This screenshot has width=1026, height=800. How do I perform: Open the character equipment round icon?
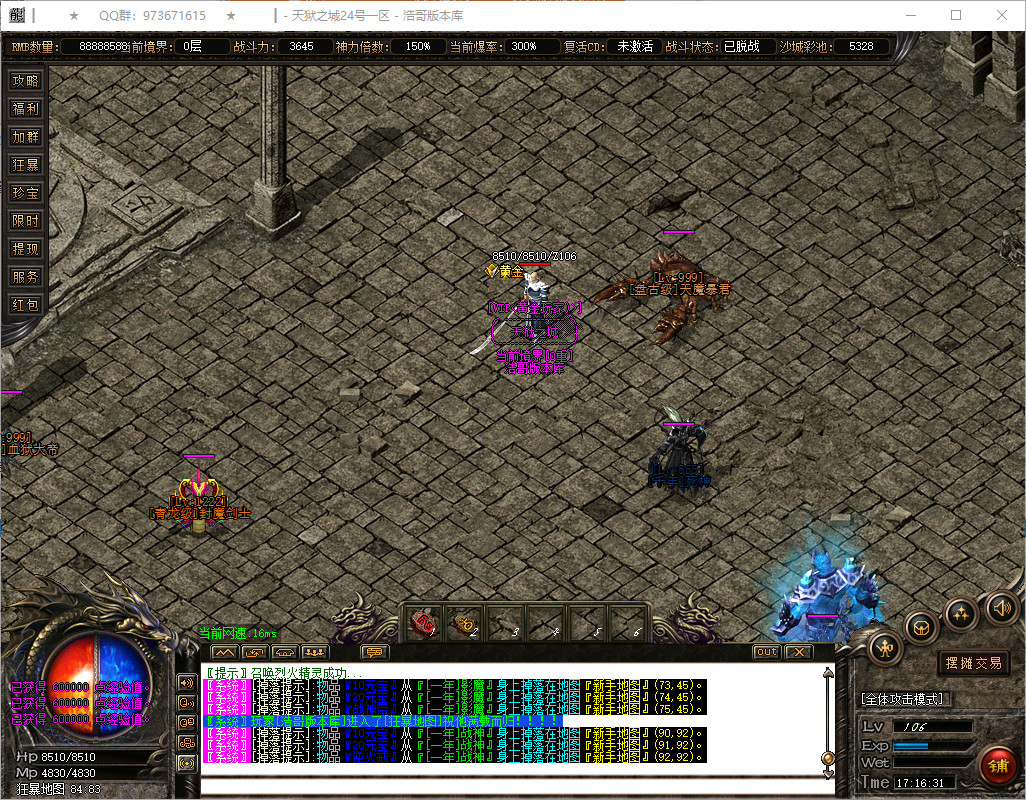(x=886, y=648)
